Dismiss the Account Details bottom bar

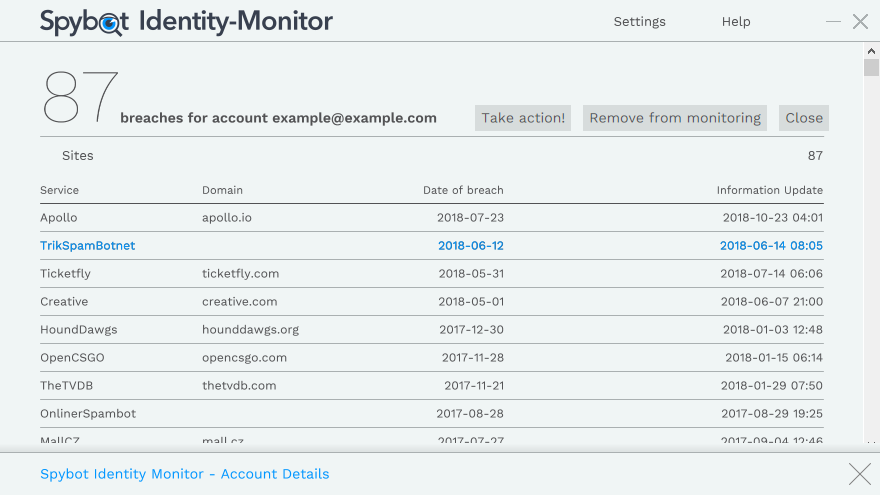[x=859, y=474]
